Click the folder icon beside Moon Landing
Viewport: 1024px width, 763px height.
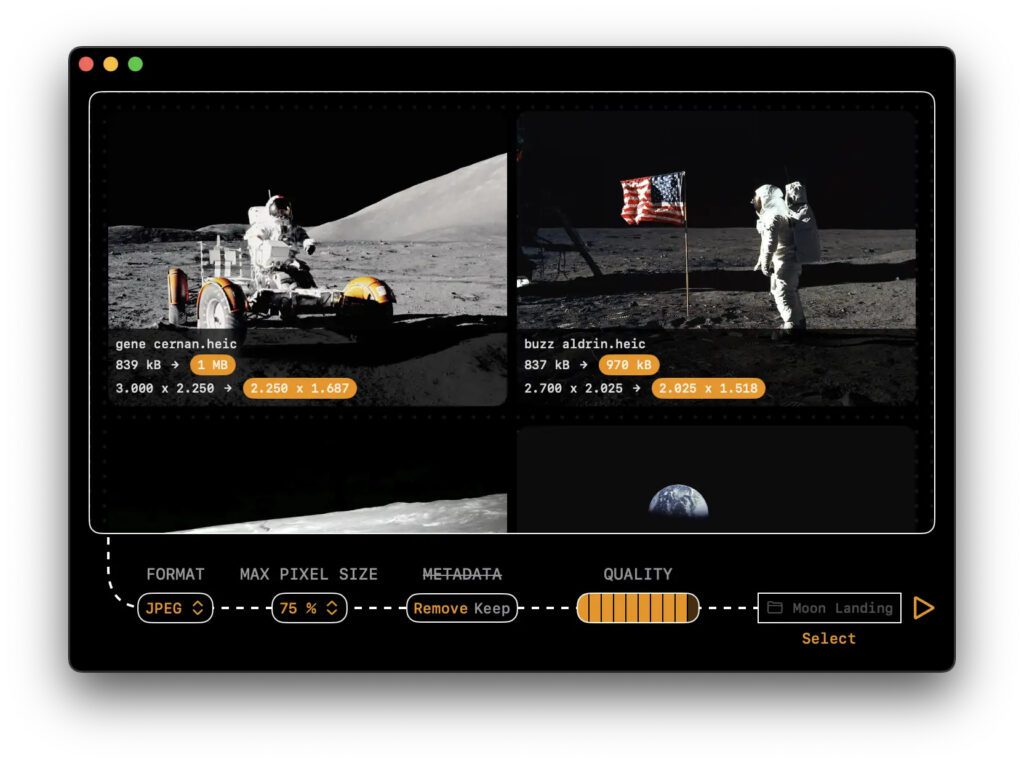[x=775, y=608]
